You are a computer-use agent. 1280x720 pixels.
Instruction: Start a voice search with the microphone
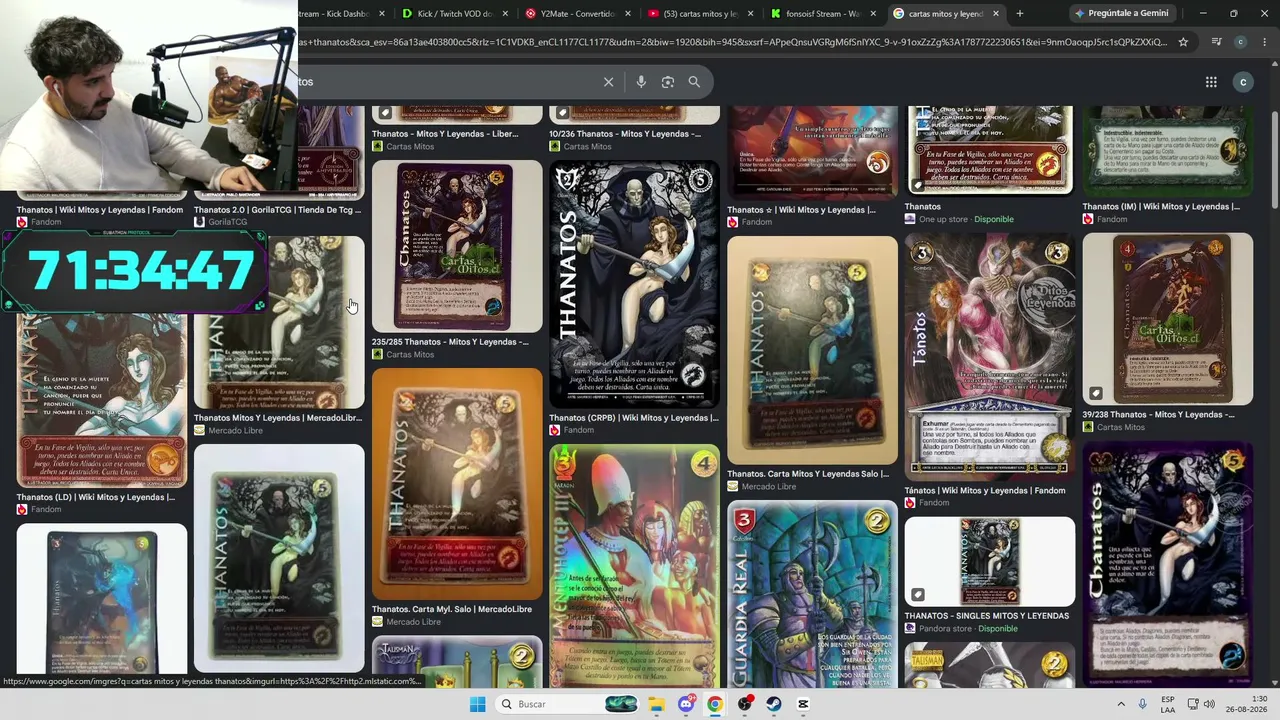(x=641, y=82)
